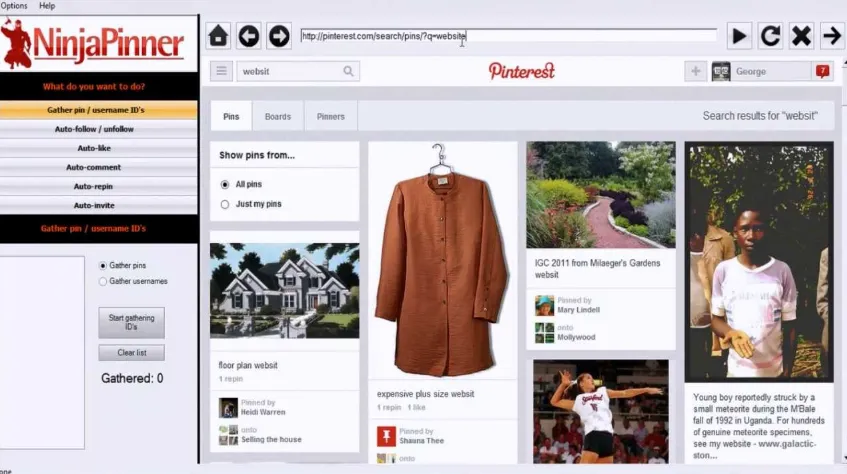The image size is (847, 474).
Task: Click 'Gathered: 0' counter text
Action: pyautogui.click(x=132, y=378)
